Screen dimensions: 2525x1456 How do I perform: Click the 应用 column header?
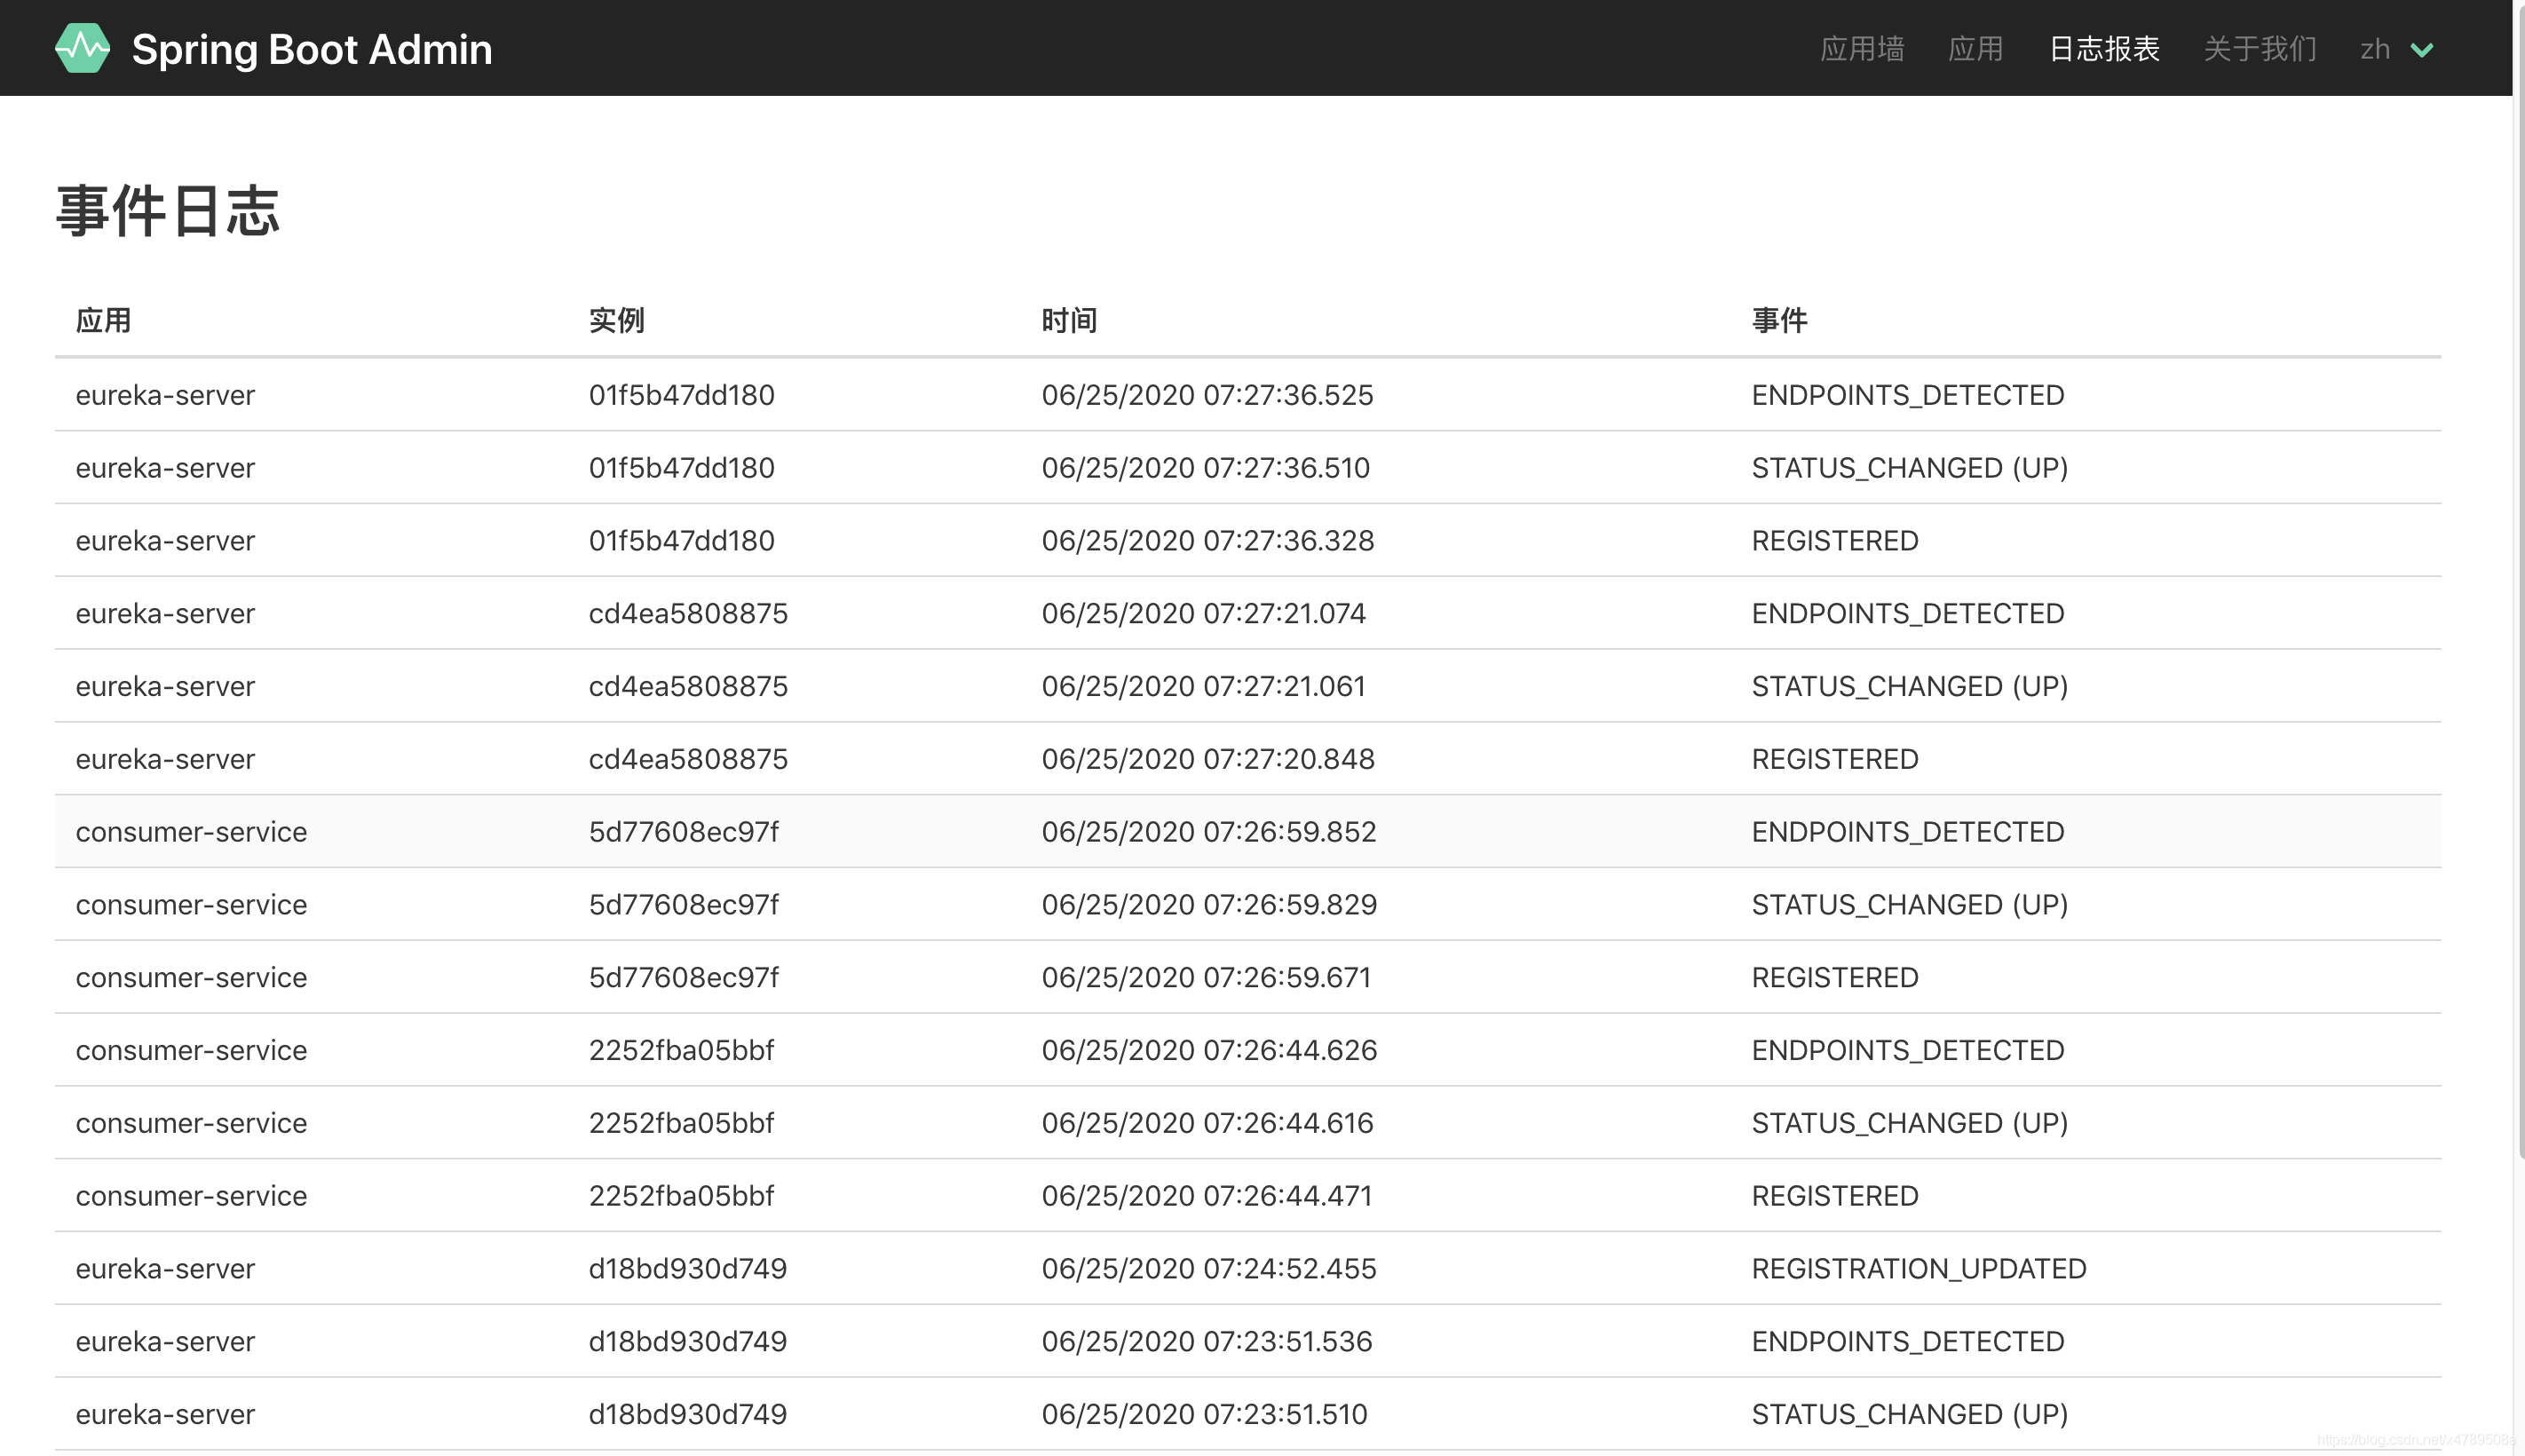click(103, 320)
